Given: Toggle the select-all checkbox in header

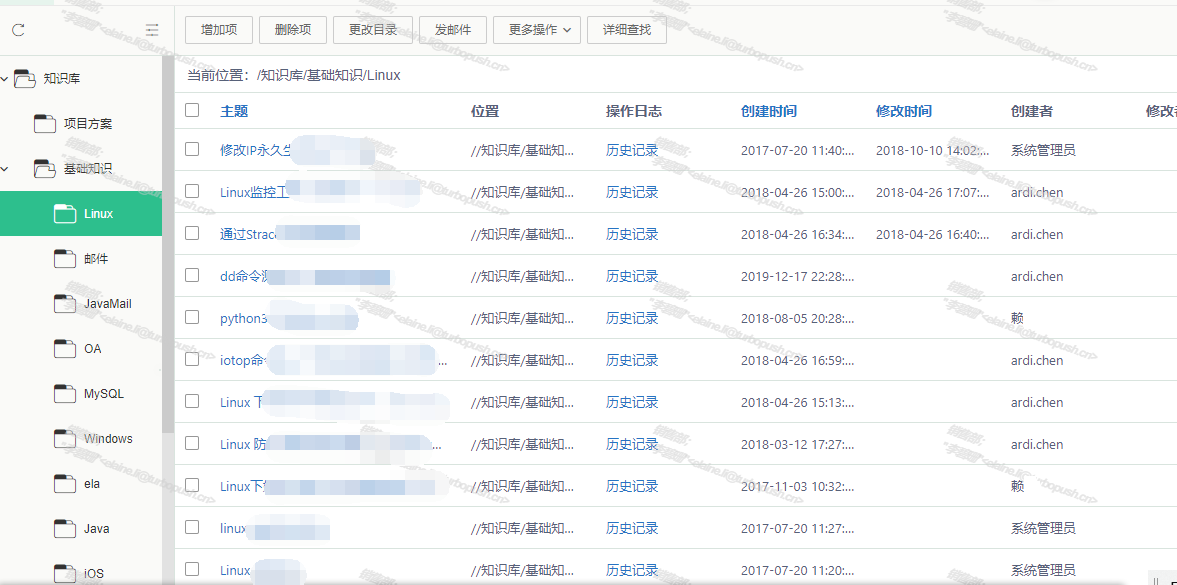Looking at the screenshot, I should 192,110.
